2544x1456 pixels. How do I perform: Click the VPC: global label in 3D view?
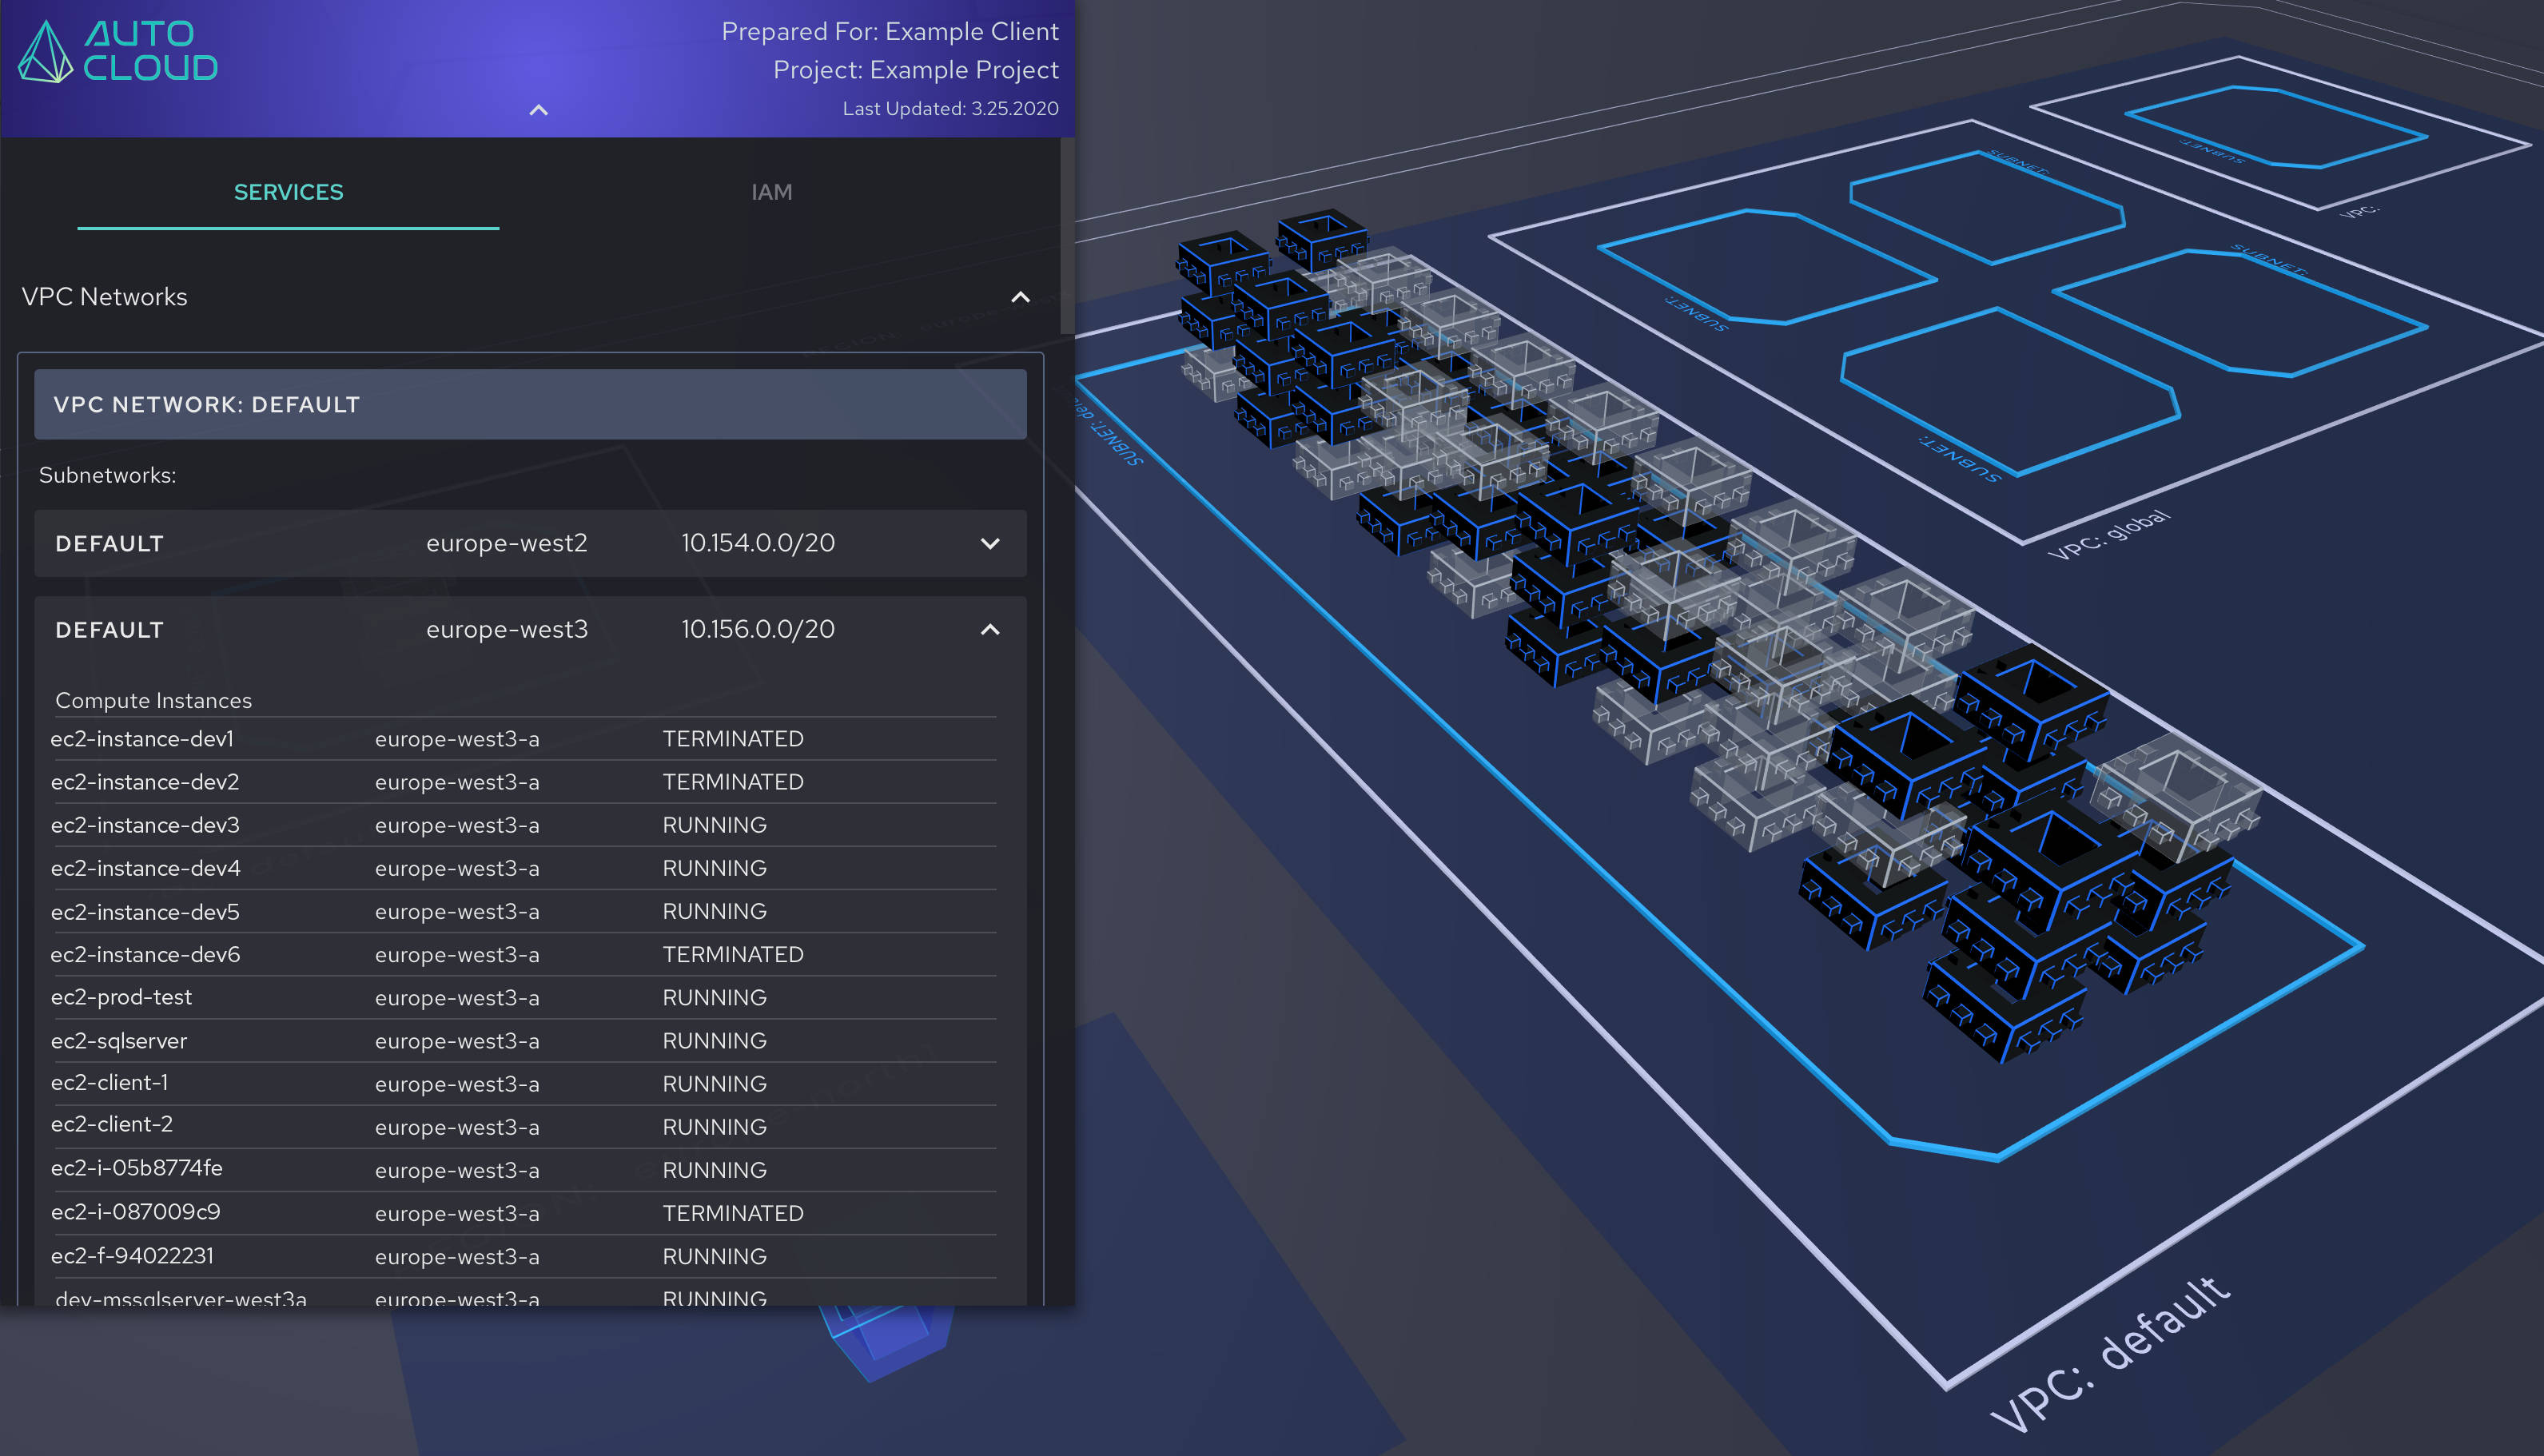tap(2108, 534)
